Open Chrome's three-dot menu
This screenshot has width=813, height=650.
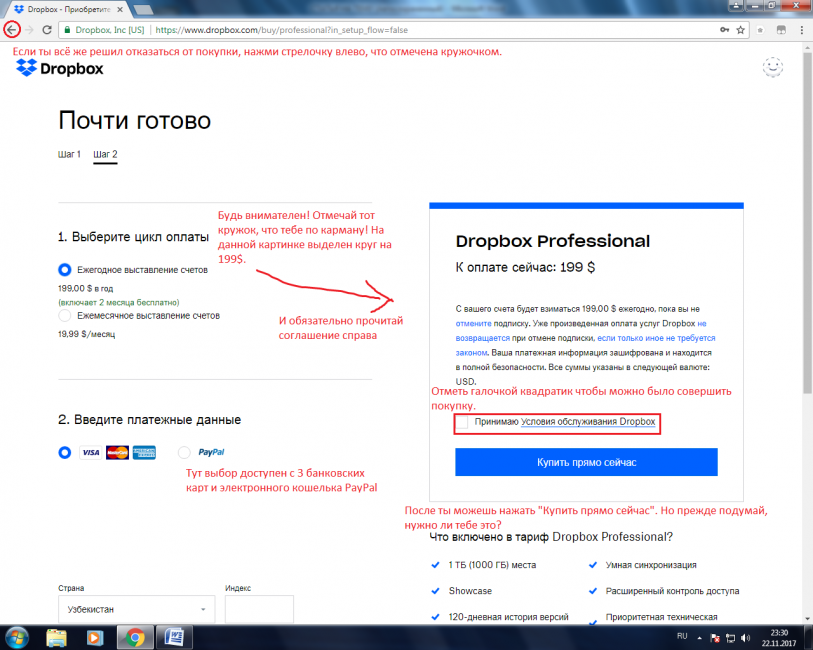click(802, 30)
